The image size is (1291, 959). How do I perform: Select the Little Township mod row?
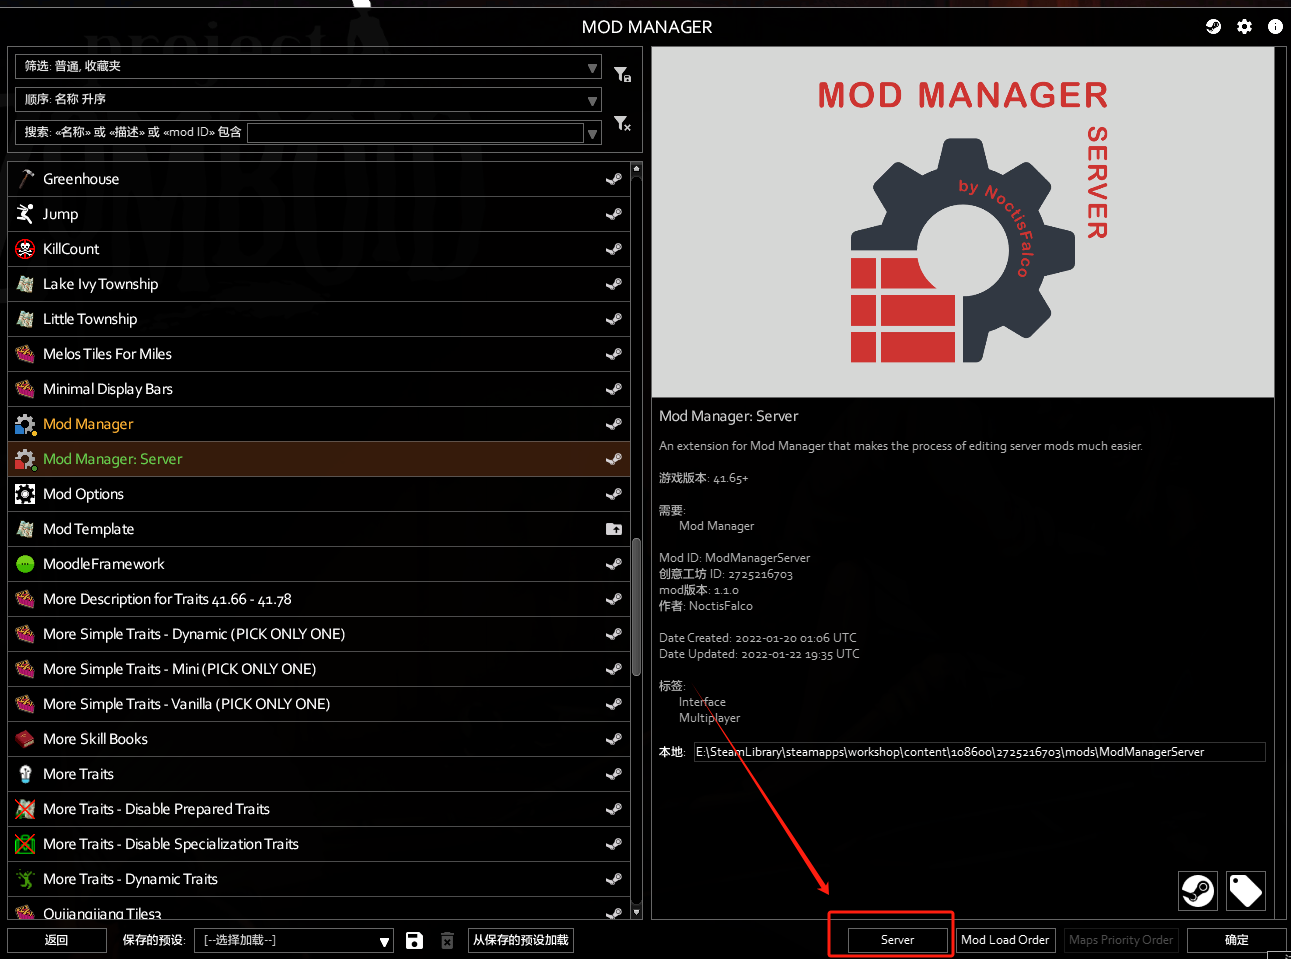[319, 319]
